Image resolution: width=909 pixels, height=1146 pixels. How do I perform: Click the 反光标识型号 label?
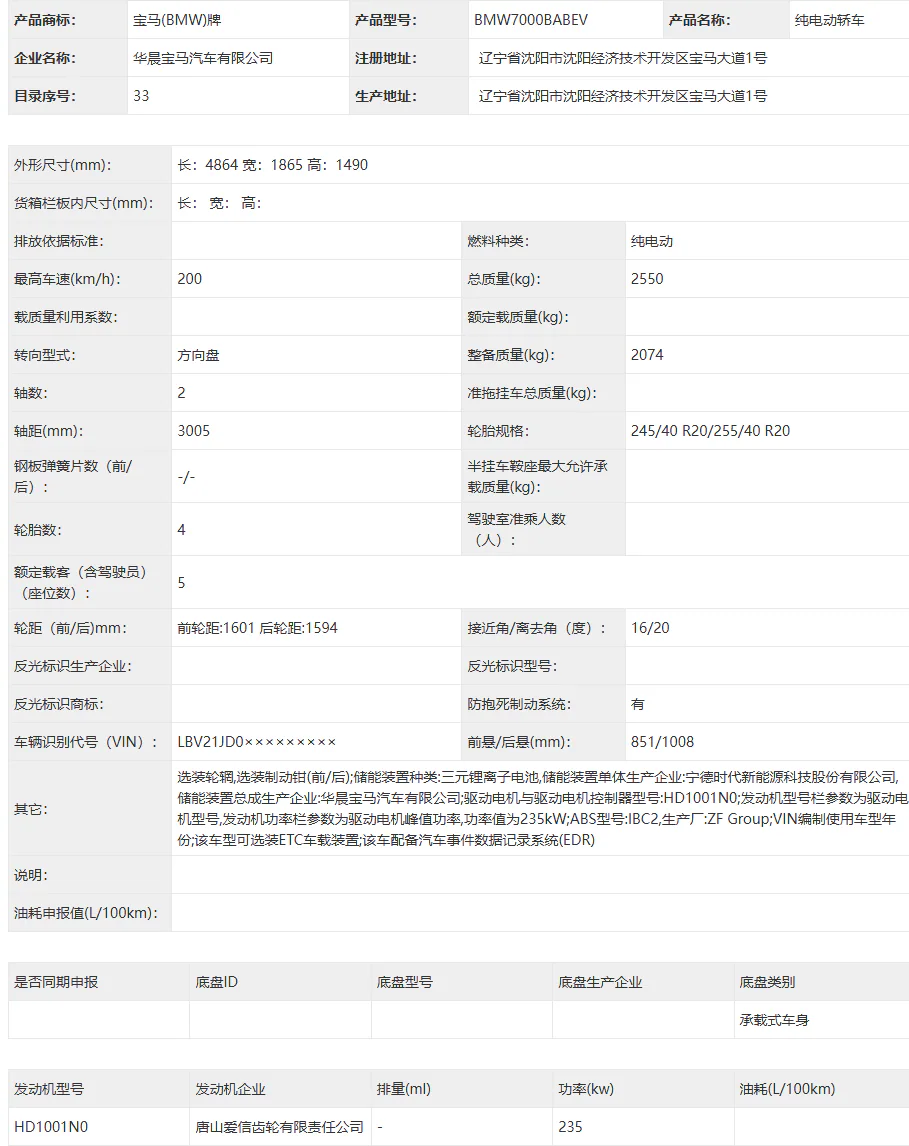click(x=512, y=666)
